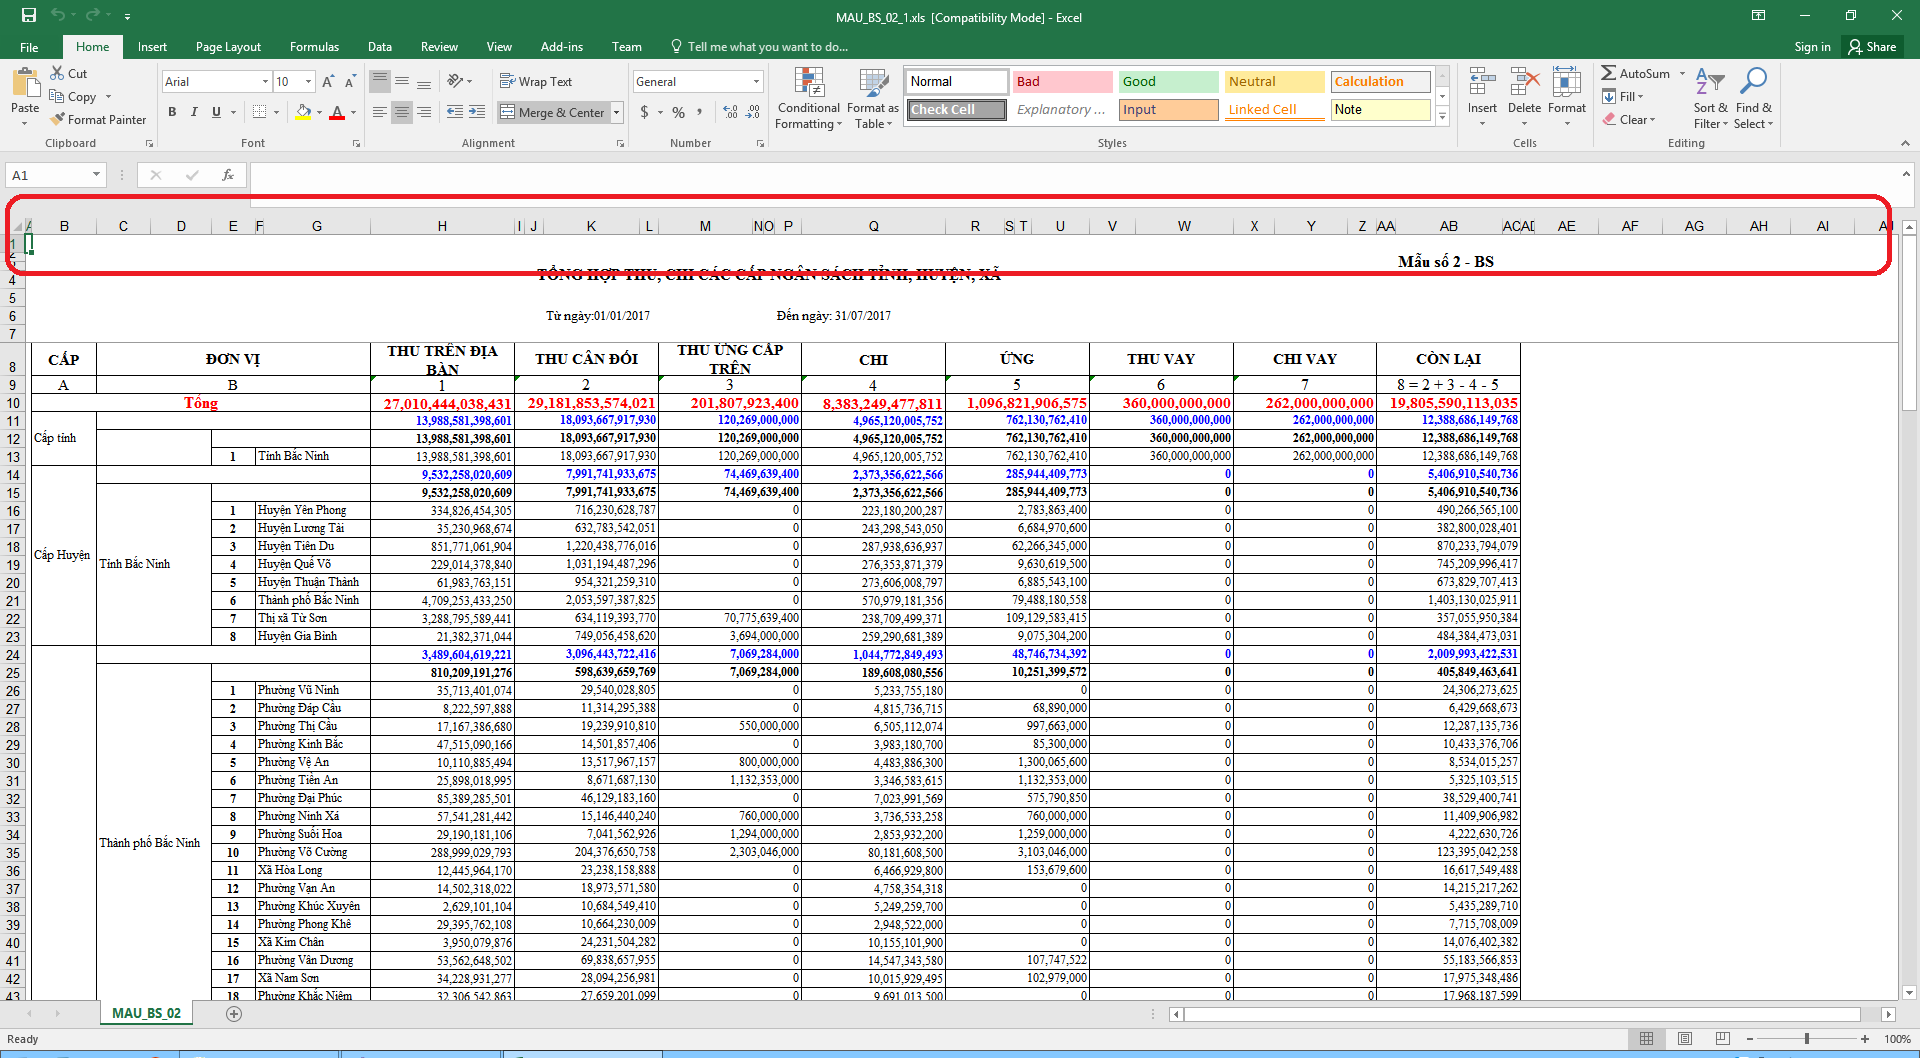This screenshot has width=1920, height=1058.
Task: Click the Sort & Filter icon
Action: pyautogui.click(x=1709, y=82)
